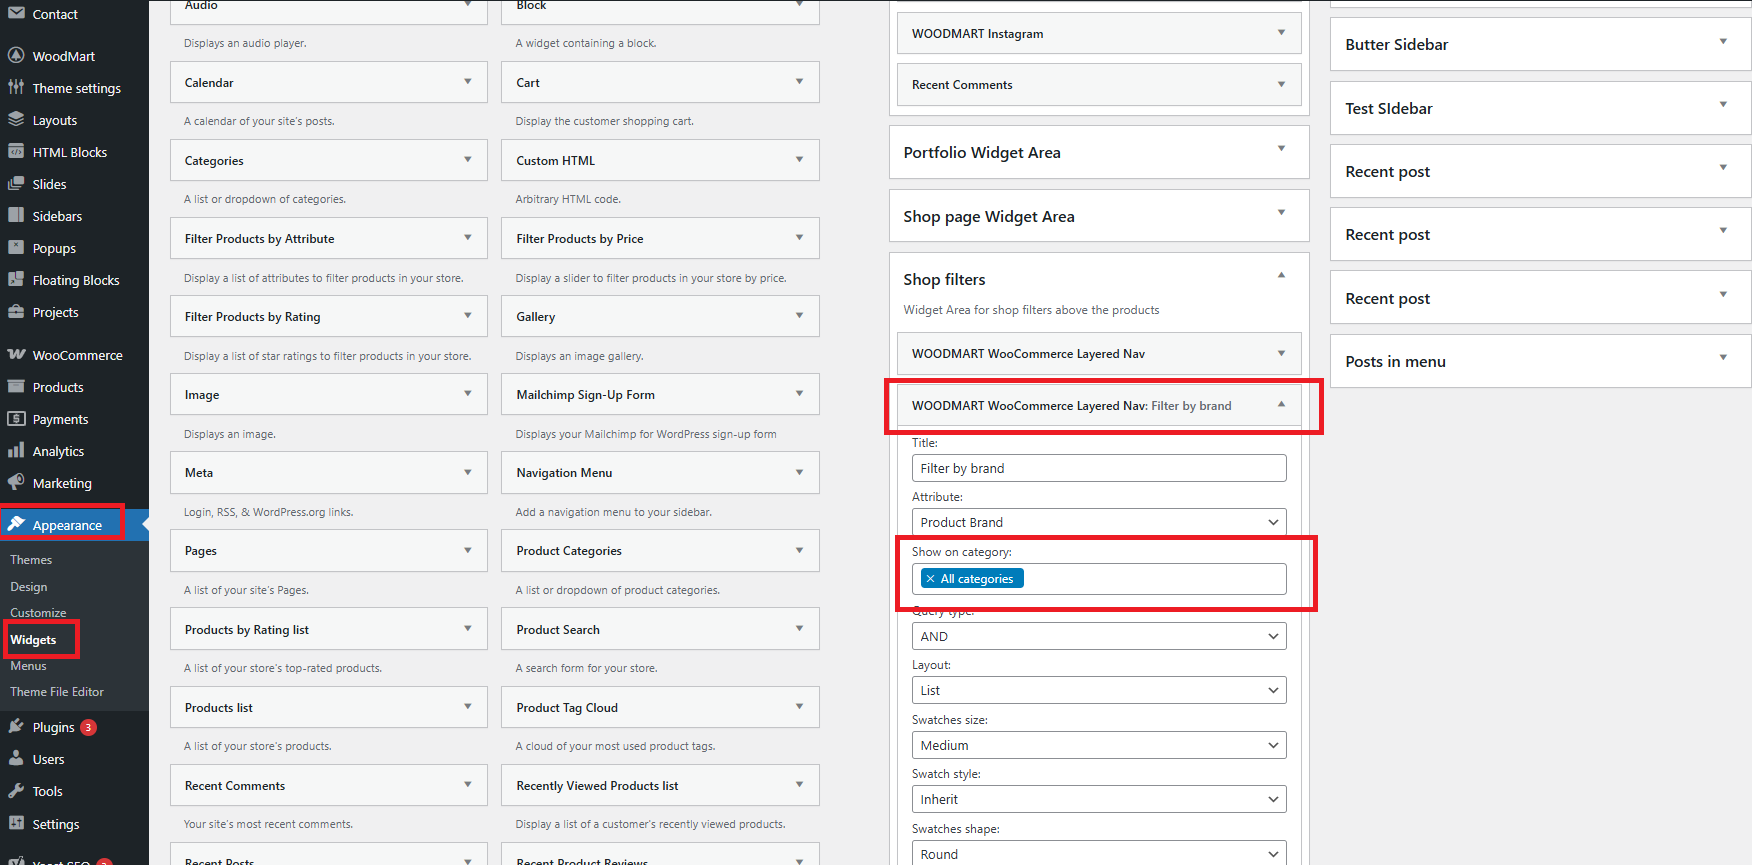Click the Projects briefcase icon
Screen dimensions: 1752x865
16,311
